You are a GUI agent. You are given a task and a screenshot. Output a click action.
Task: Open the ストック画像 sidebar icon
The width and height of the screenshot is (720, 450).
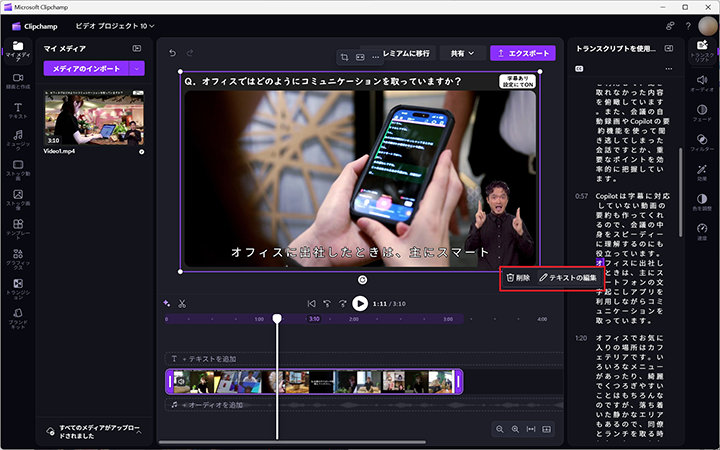tap(18, 199)
